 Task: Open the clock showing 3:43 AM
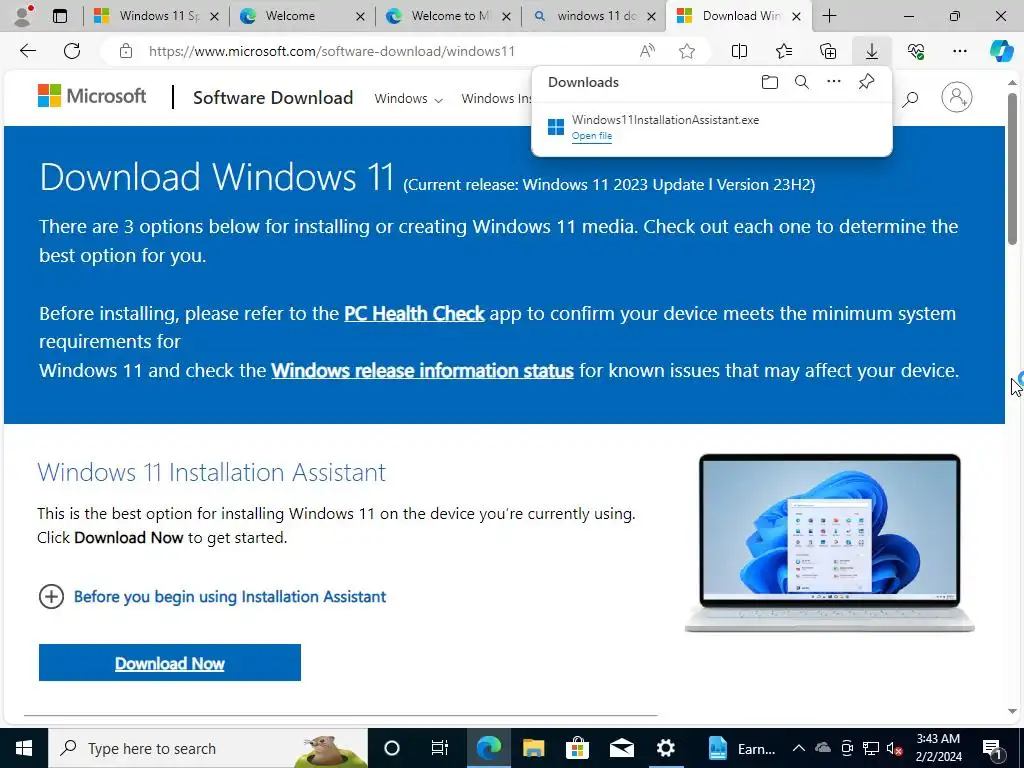[938, 748]
